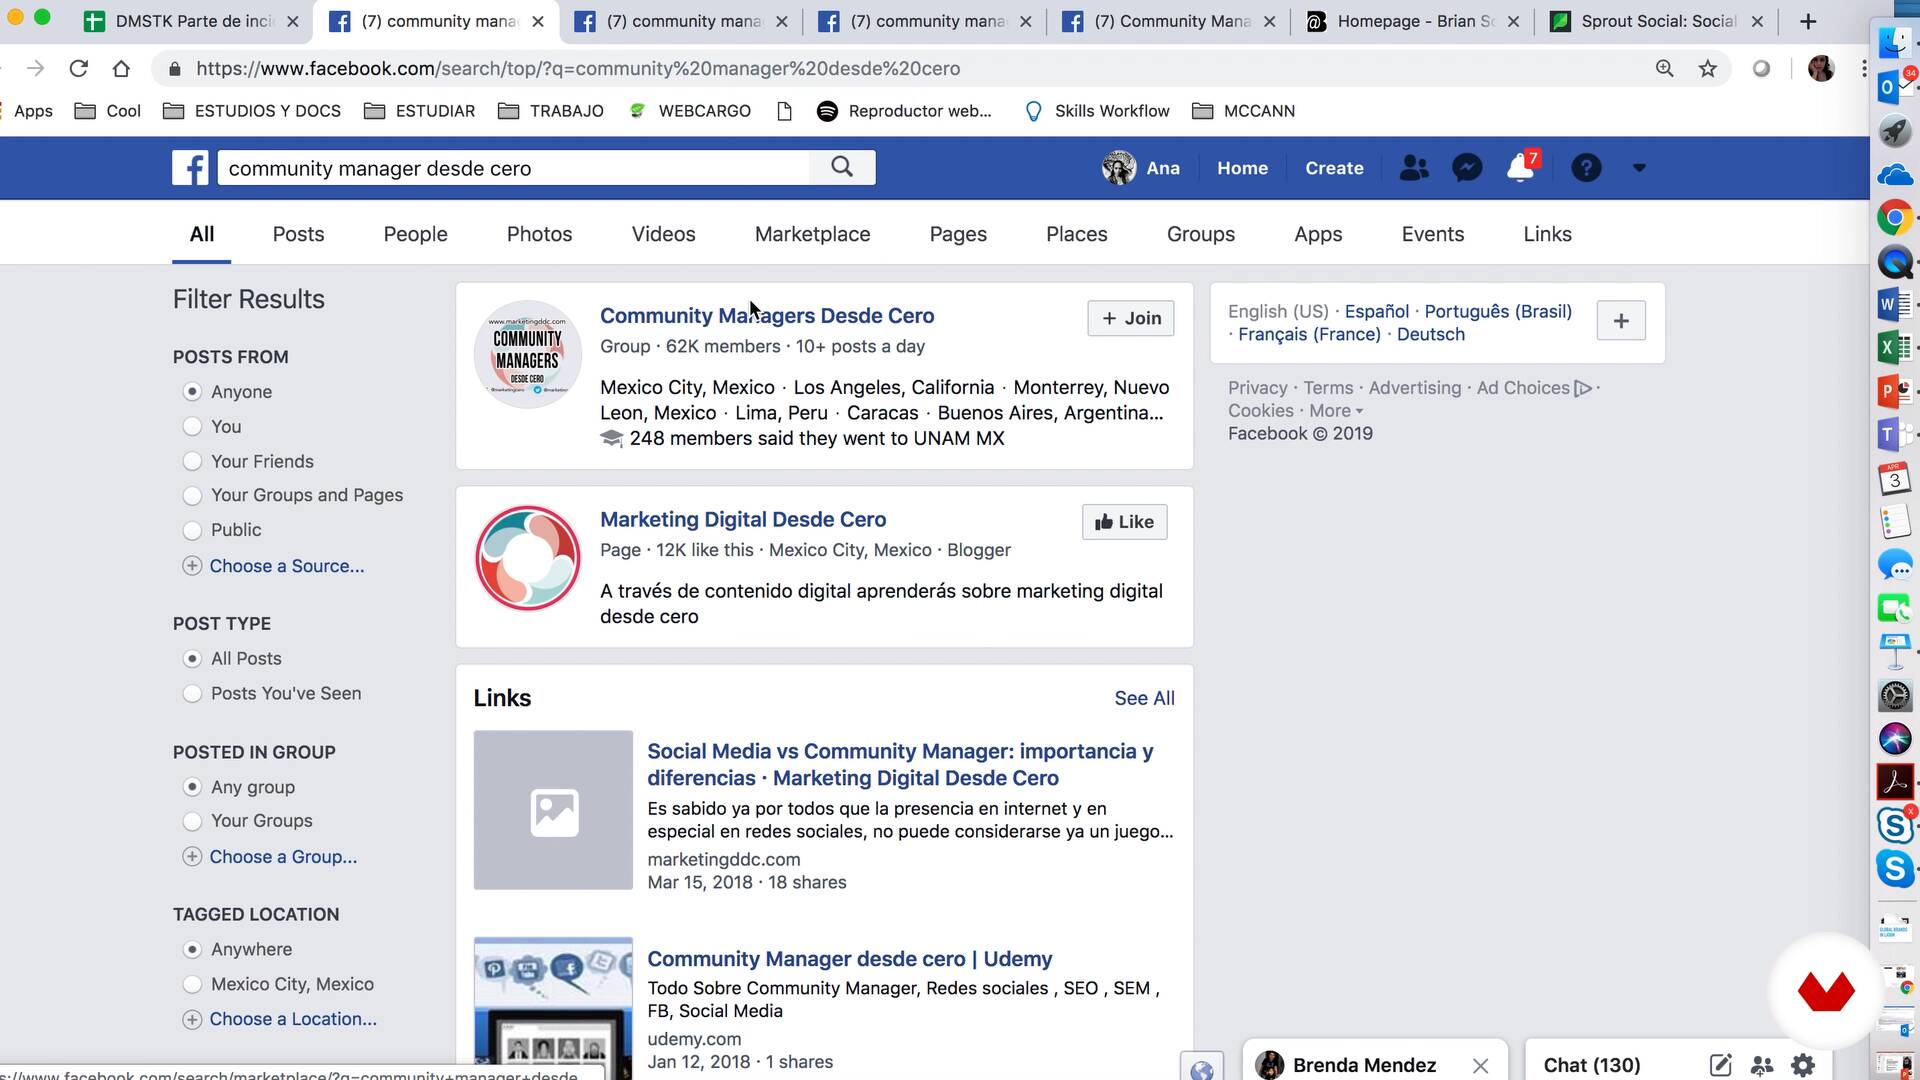Image resolution: width=1920 pixels, height=1080 pixels.
Task: Close the Brenda Mendez chat tab
Action: point(1481,1065)
